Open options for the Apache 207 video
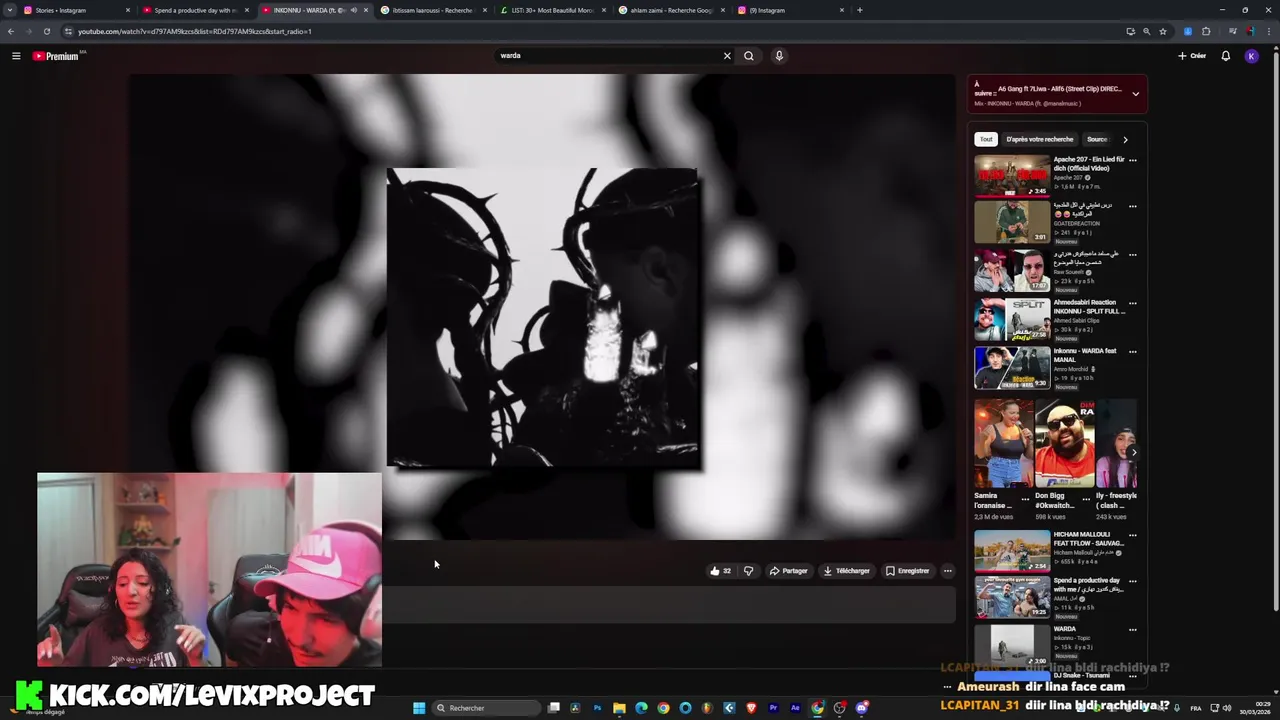This screenshot has width=1280, height=720. [x=1132, y=160]
